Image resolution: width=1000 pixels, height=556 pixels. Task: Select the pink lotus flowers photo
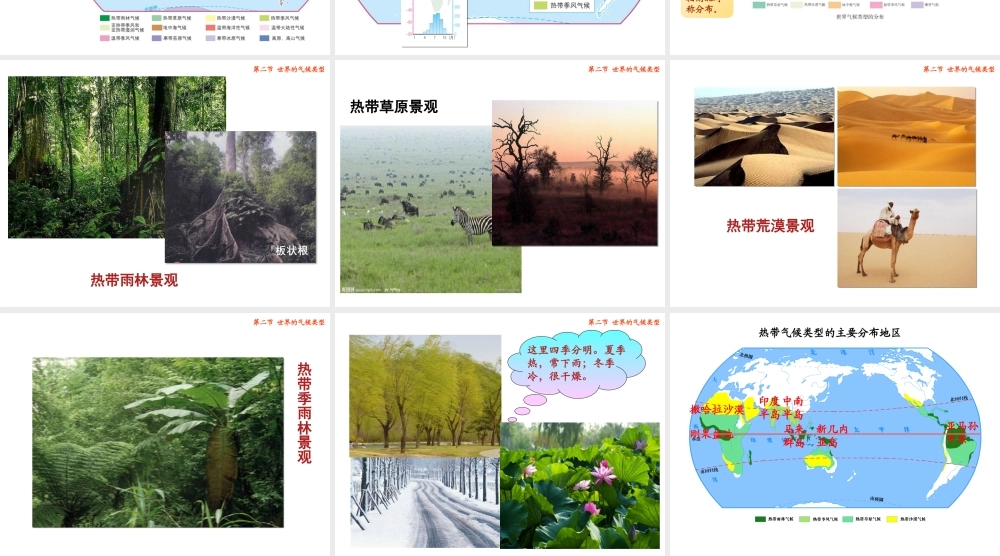(x=580, y=485)
